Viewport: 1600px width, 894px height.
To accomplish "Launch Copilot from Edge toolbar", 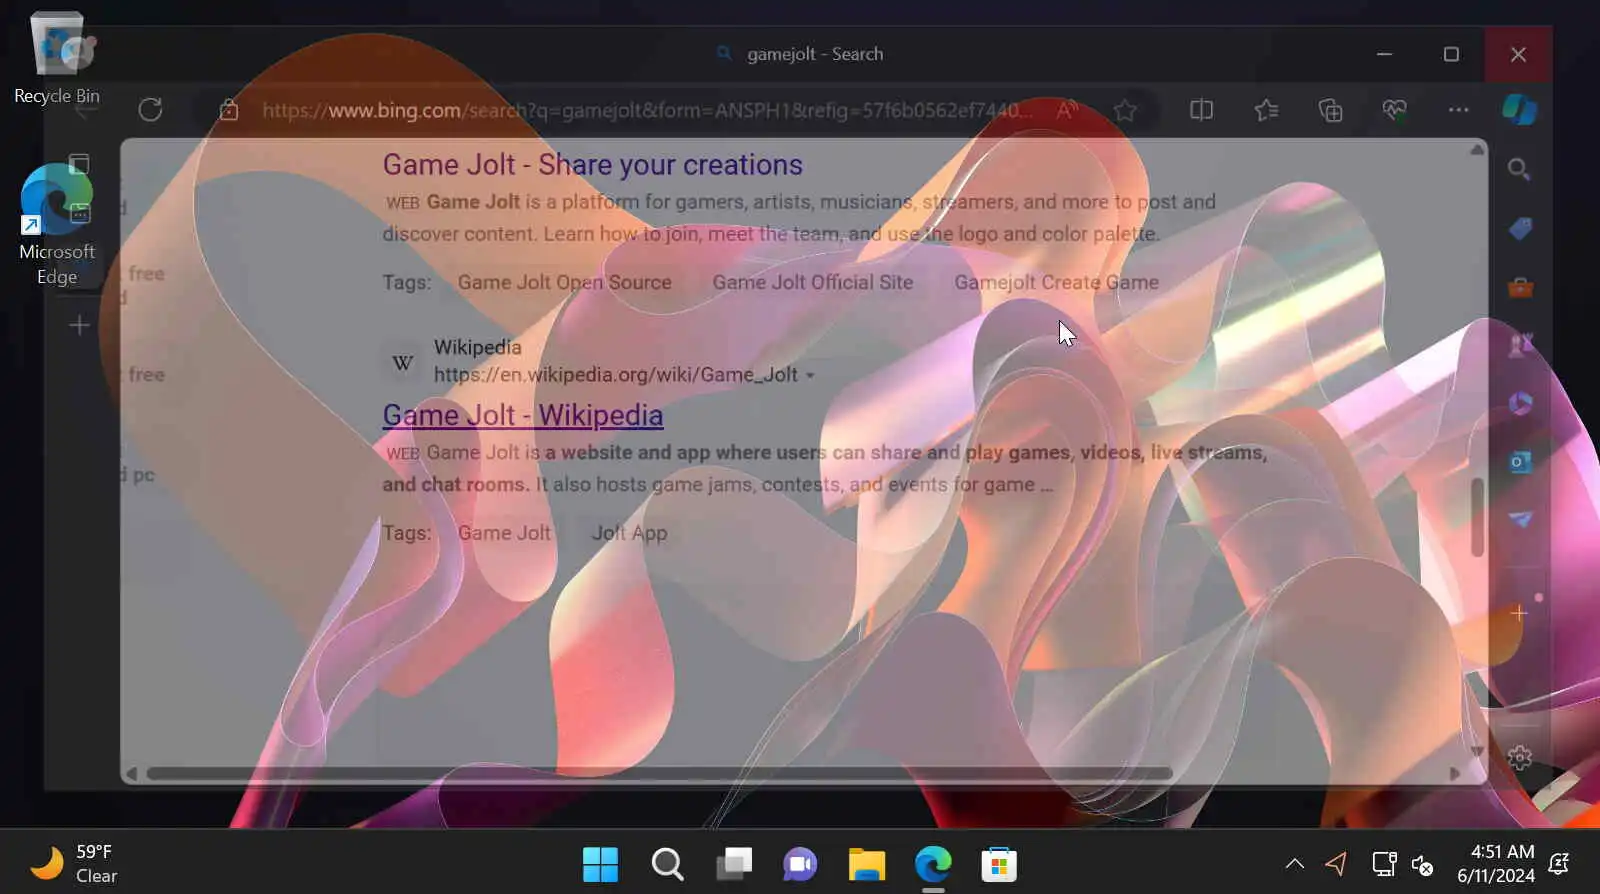I will pyautogui.click(x=1519, y=110).
